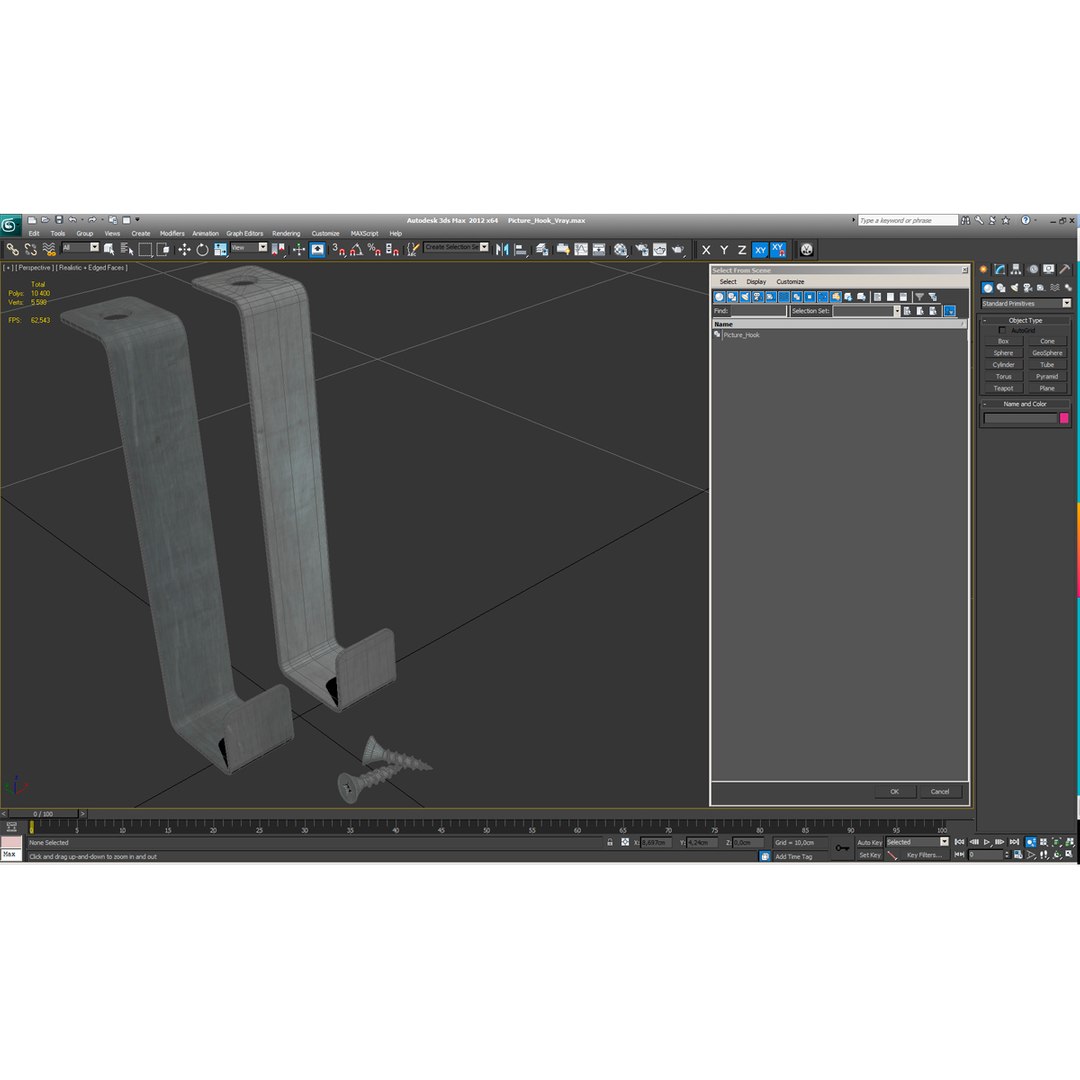Toggle Window/Crossing selection mode

pyautogui.click(x=163, y=249)
